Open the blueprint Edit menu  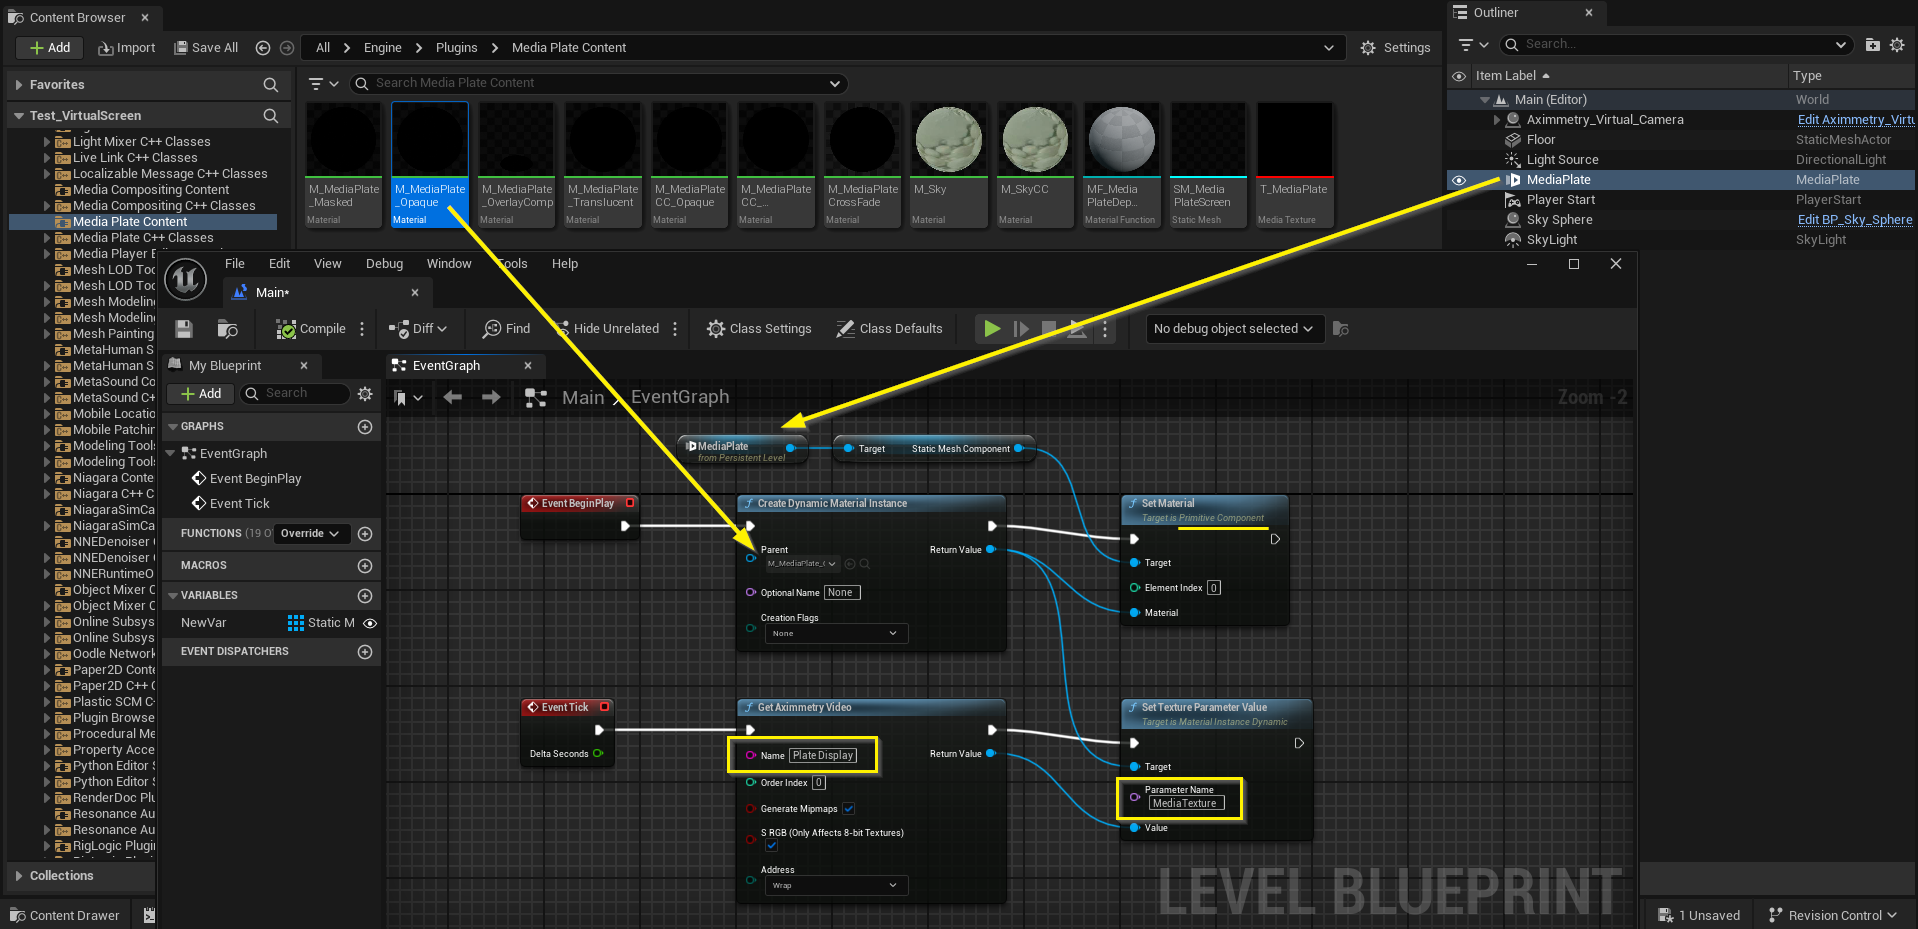pos(279,264)
